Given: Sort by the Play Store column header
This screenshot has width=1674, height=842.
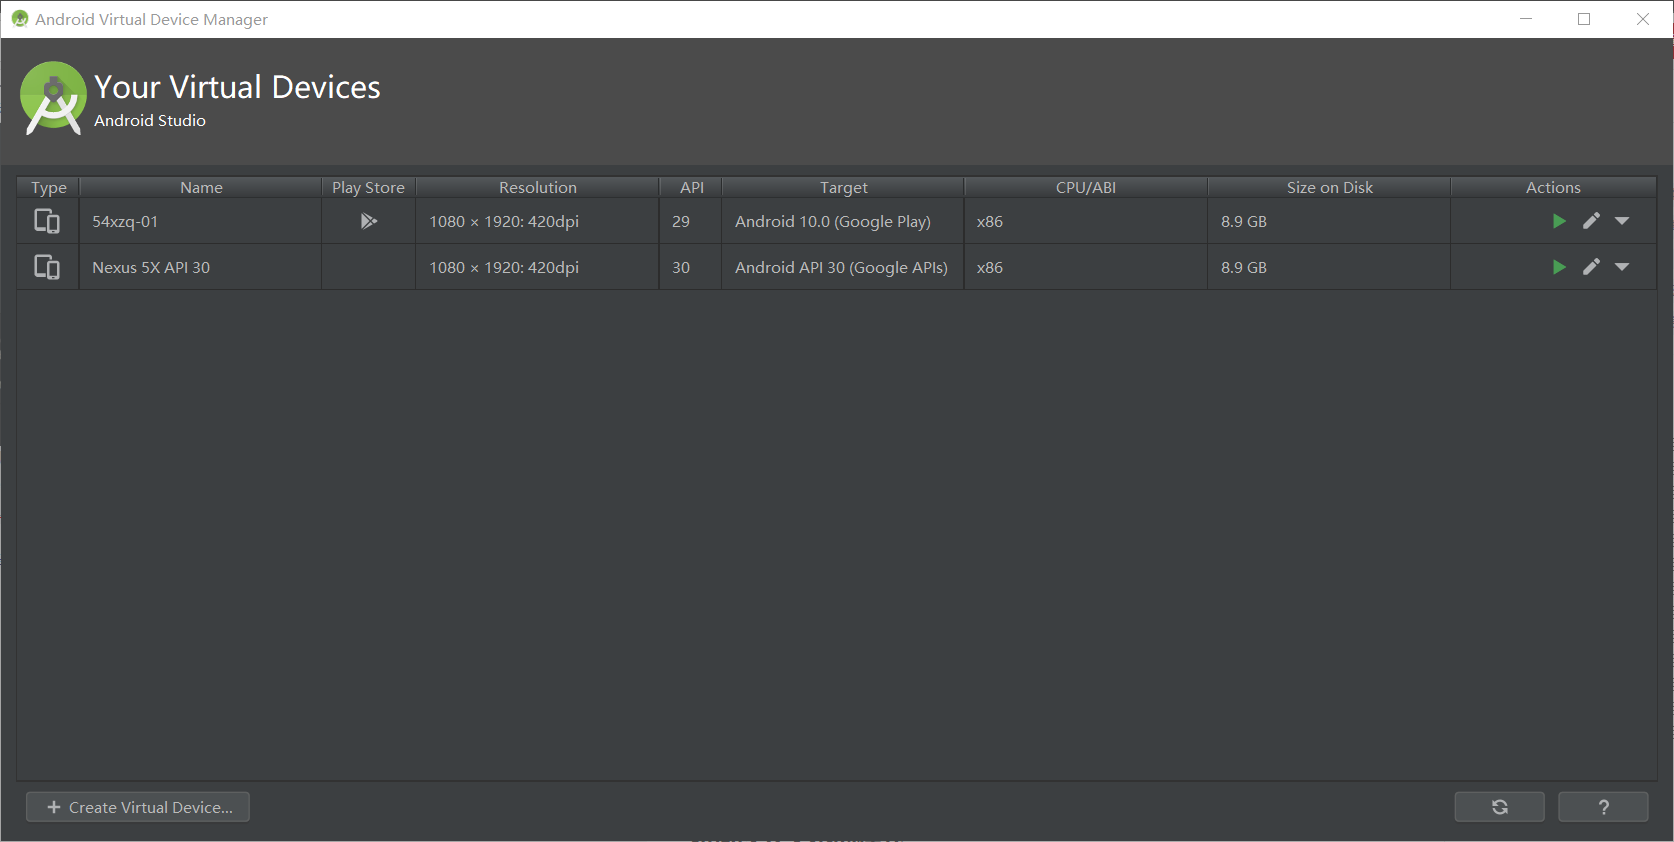Looking at the screenshot, I should point(368,187).
